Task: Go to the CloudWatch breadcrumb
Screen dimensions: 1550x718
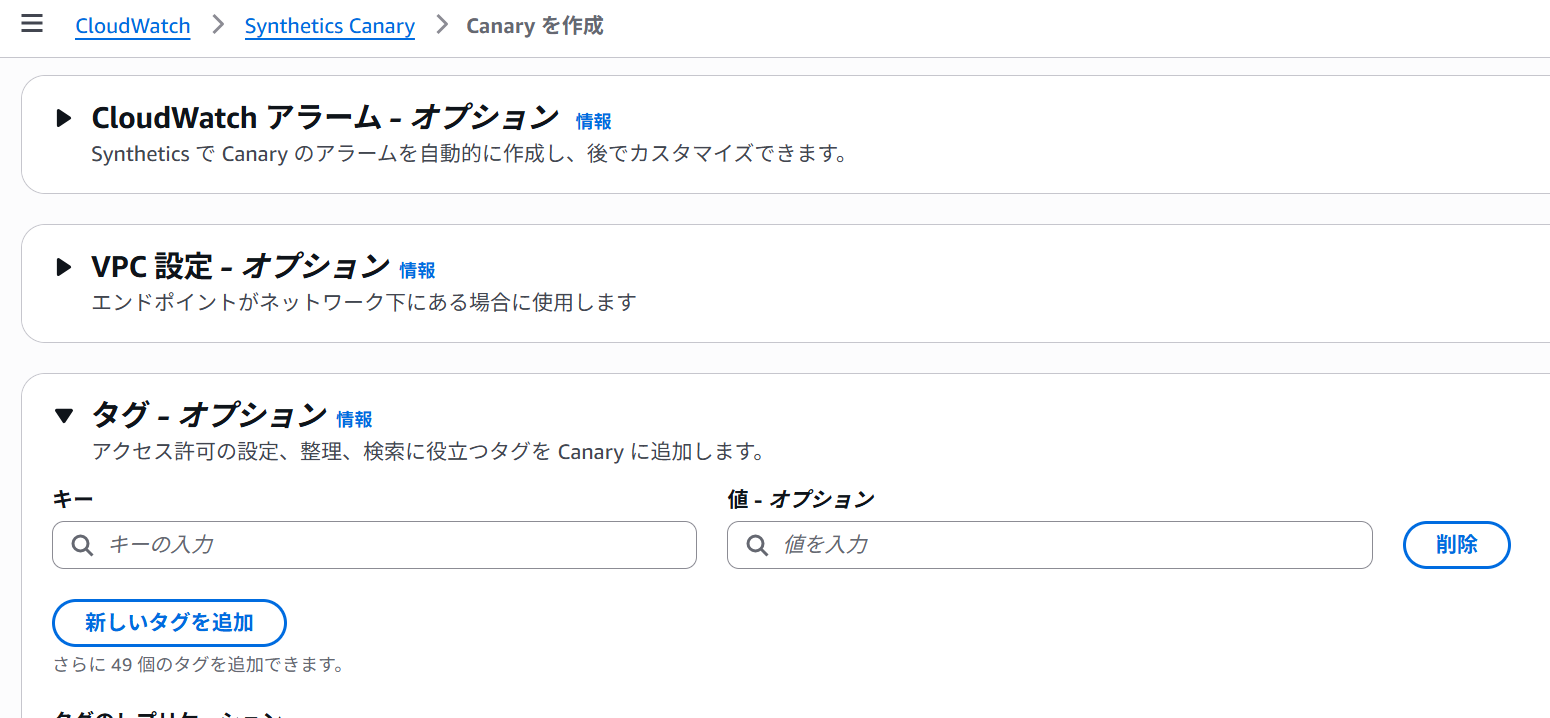Action: coord(132,26)
